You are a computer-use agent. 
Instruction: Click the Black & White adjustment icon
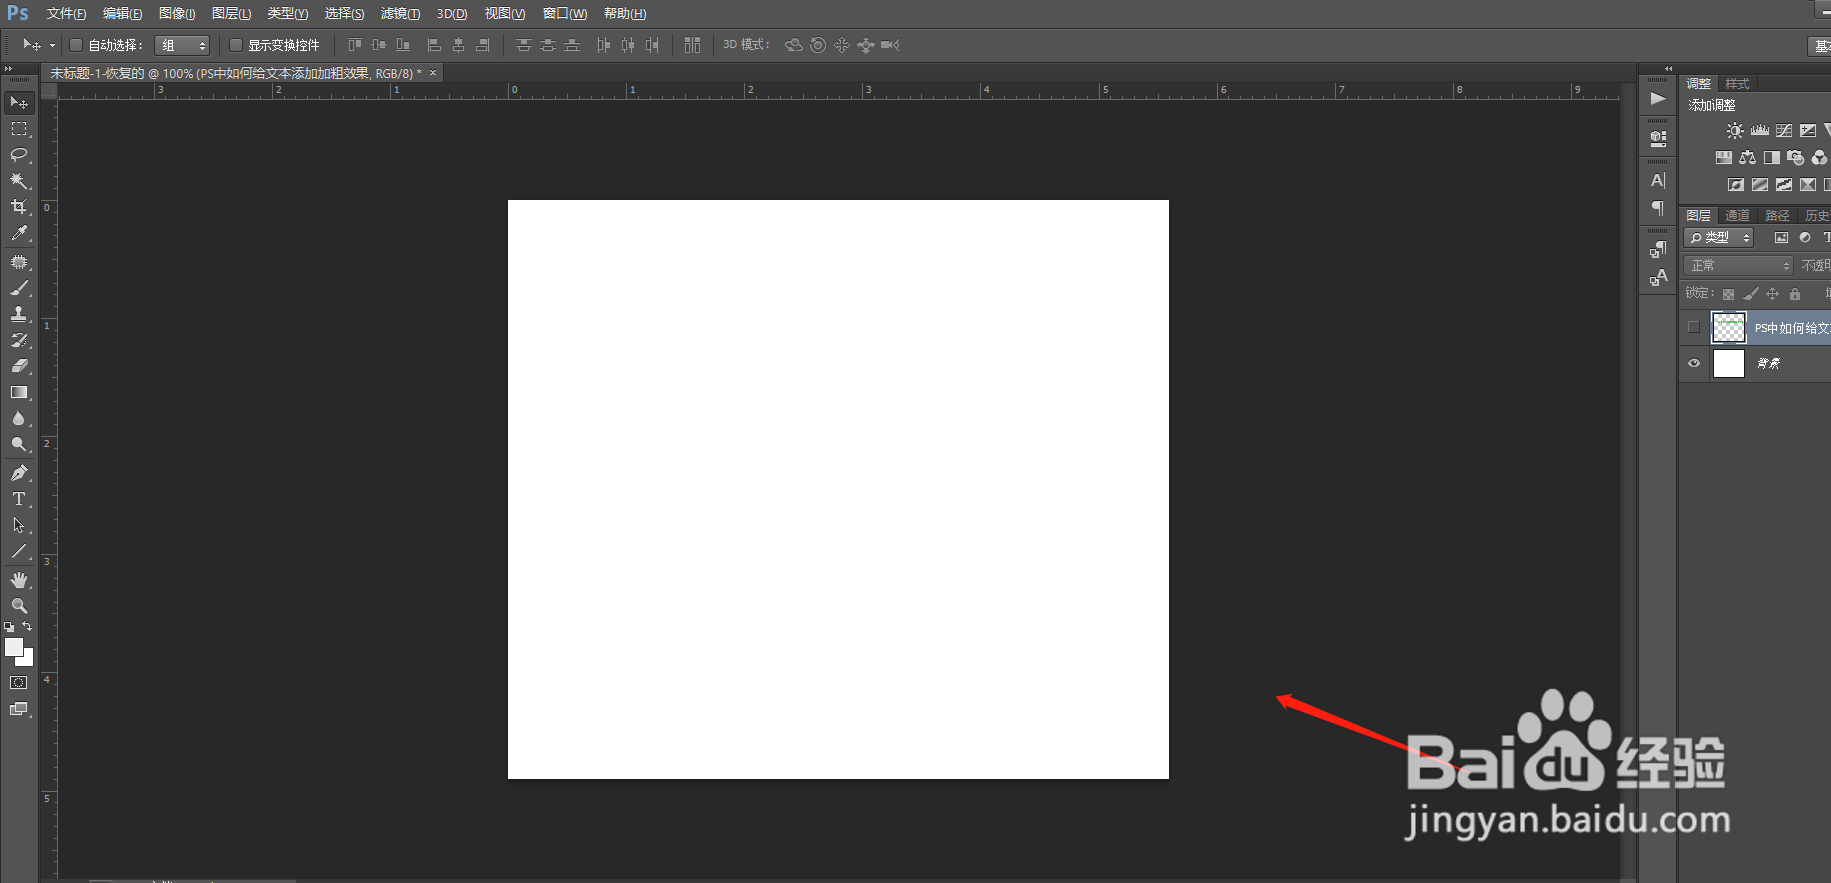tap(1772, 158)
